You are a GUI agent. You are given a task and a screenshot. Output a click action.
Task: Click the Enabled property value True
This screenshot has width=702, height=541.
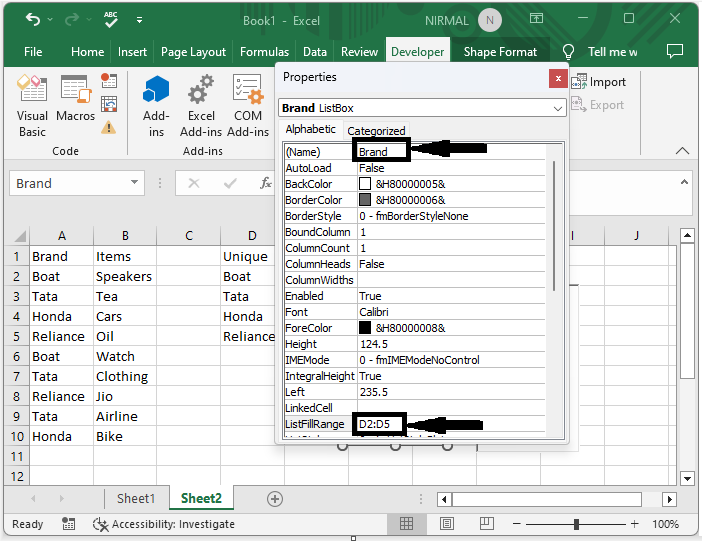pos(370,296)
